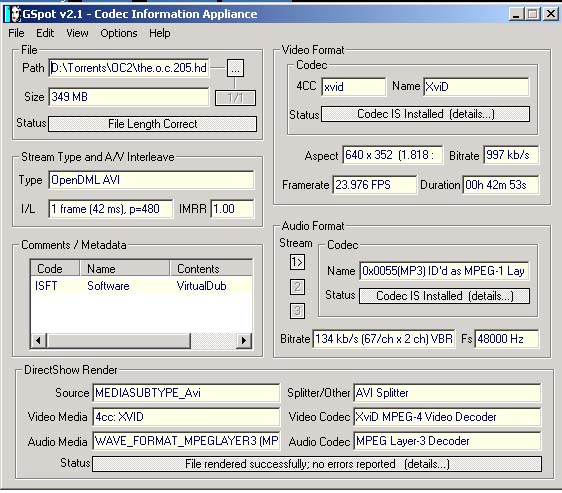Open the Help menu
562x493 pixels.
pyautogui.click(x=159, y=33)
